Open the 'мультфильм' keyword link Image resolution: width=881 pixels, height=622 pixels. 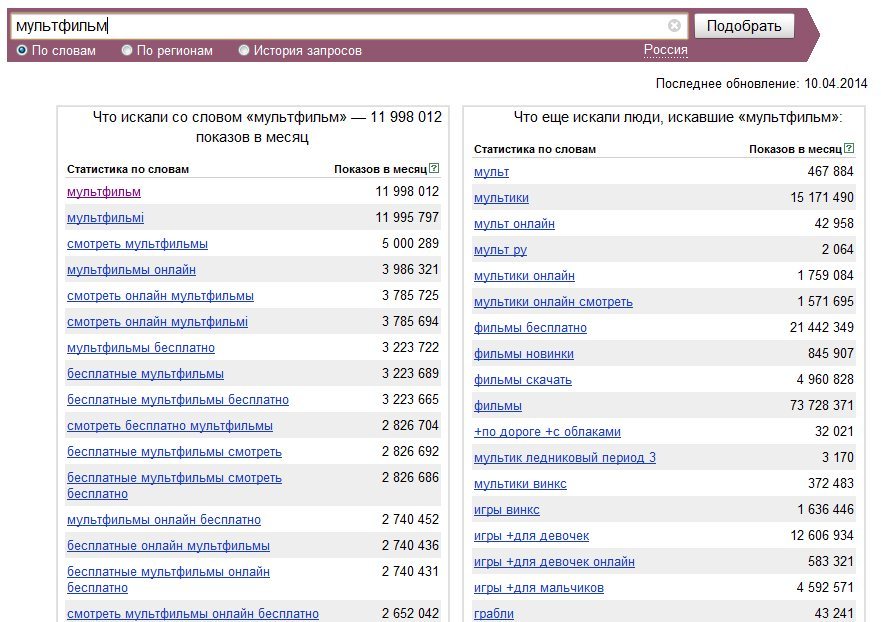(103, 192)
